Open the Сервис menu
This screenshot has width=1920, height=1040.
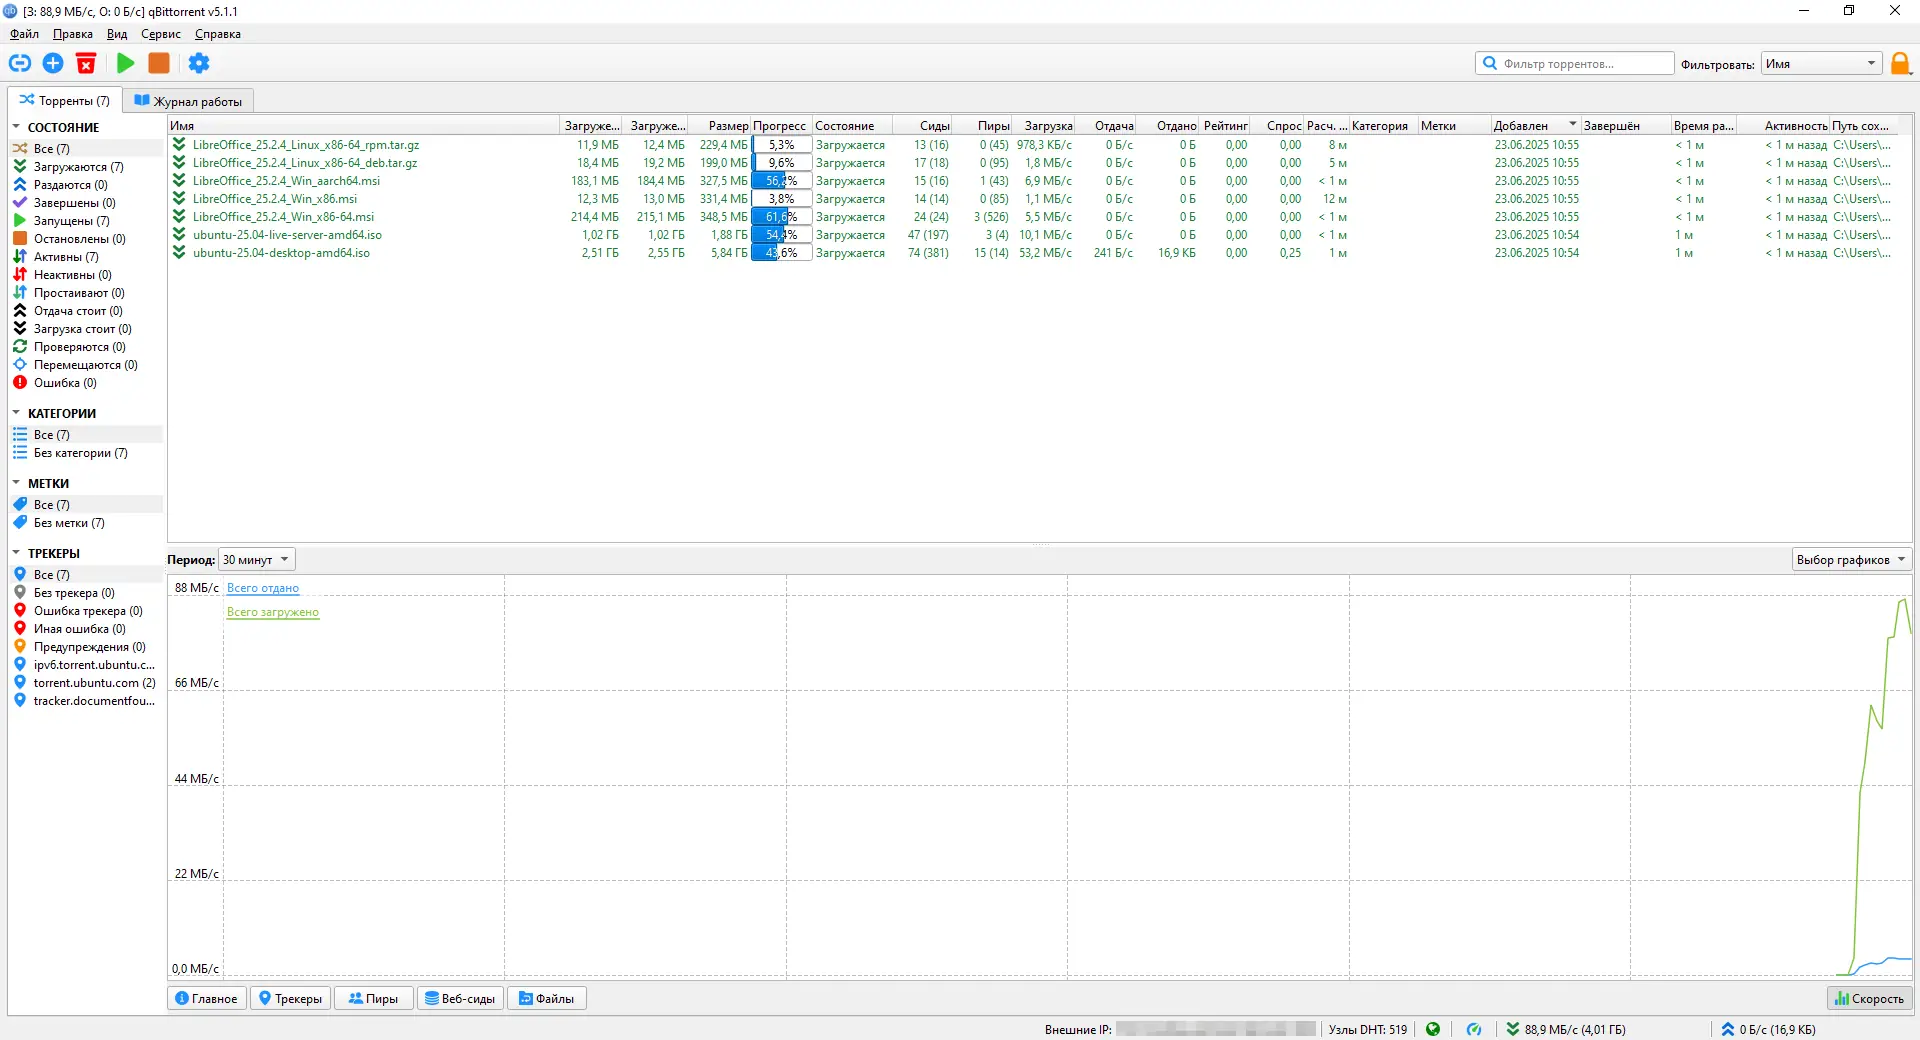[x=161, y=34]
